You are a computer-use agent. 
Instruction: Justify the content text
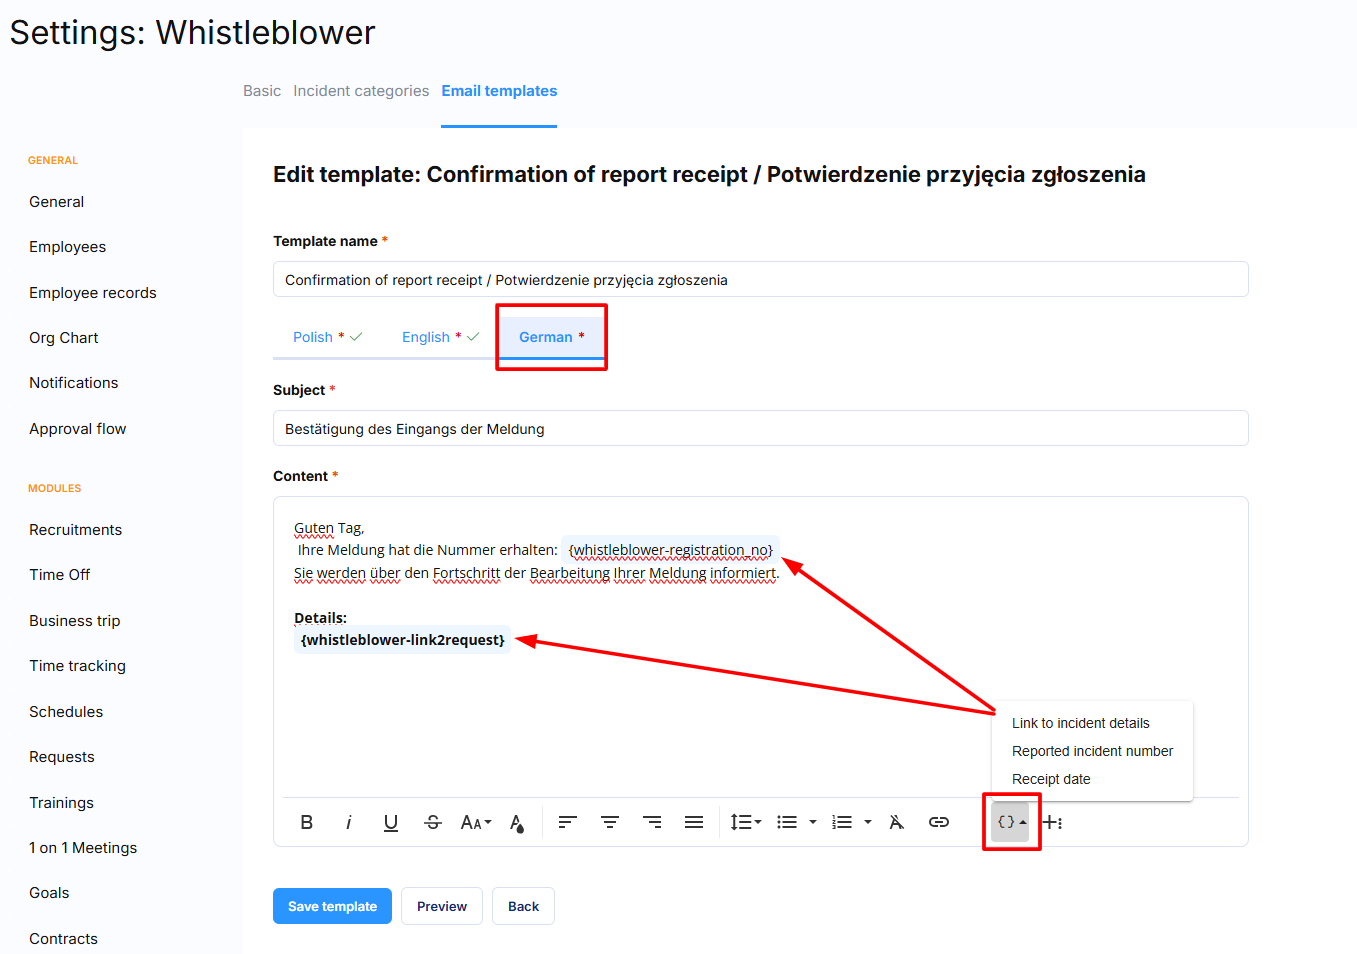click(693, 822)
